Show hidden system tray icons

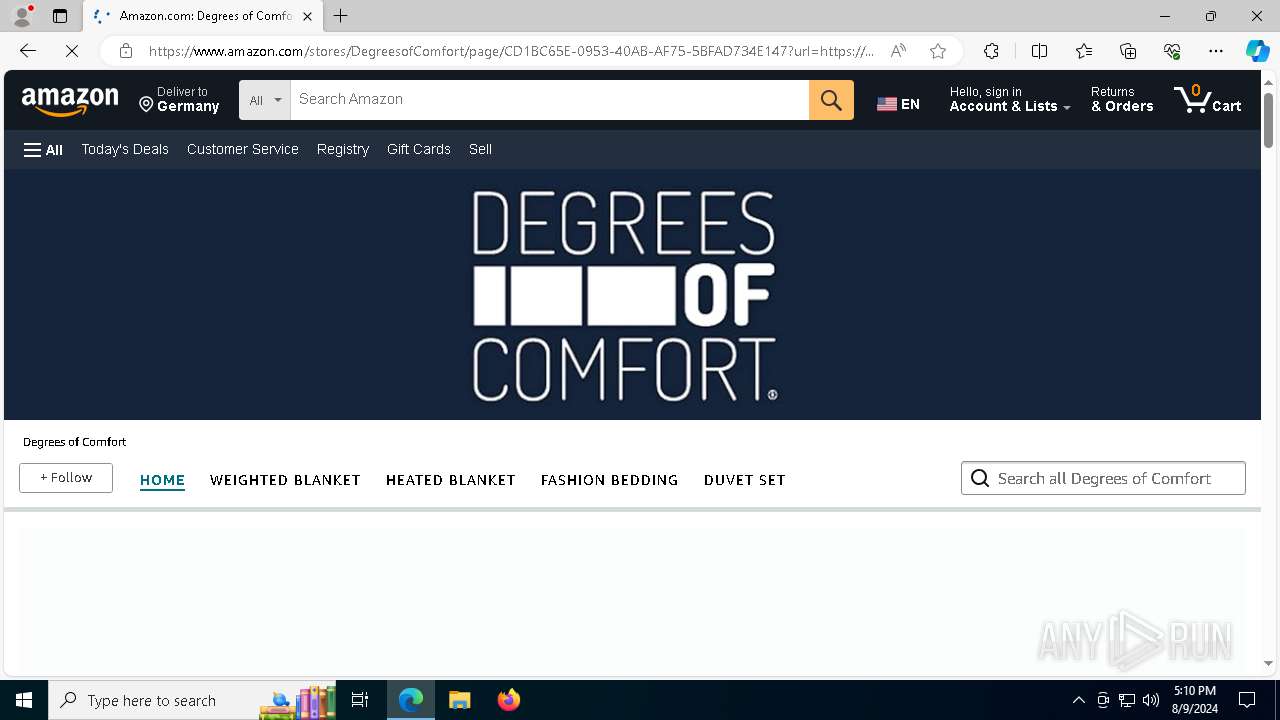[x=1078, y=700]
